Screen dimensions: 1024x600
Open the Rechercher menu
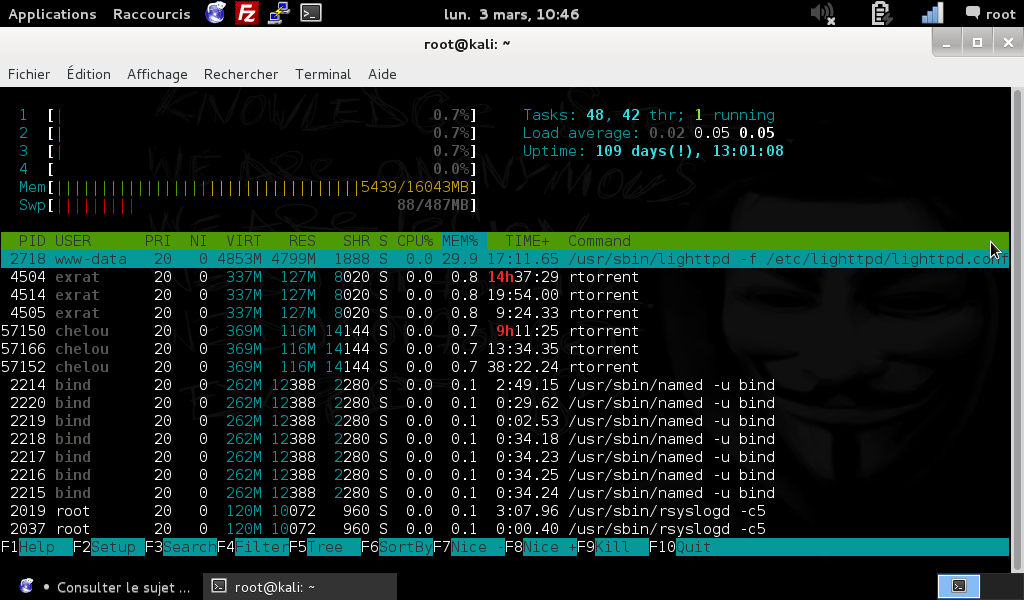point(241,74)
